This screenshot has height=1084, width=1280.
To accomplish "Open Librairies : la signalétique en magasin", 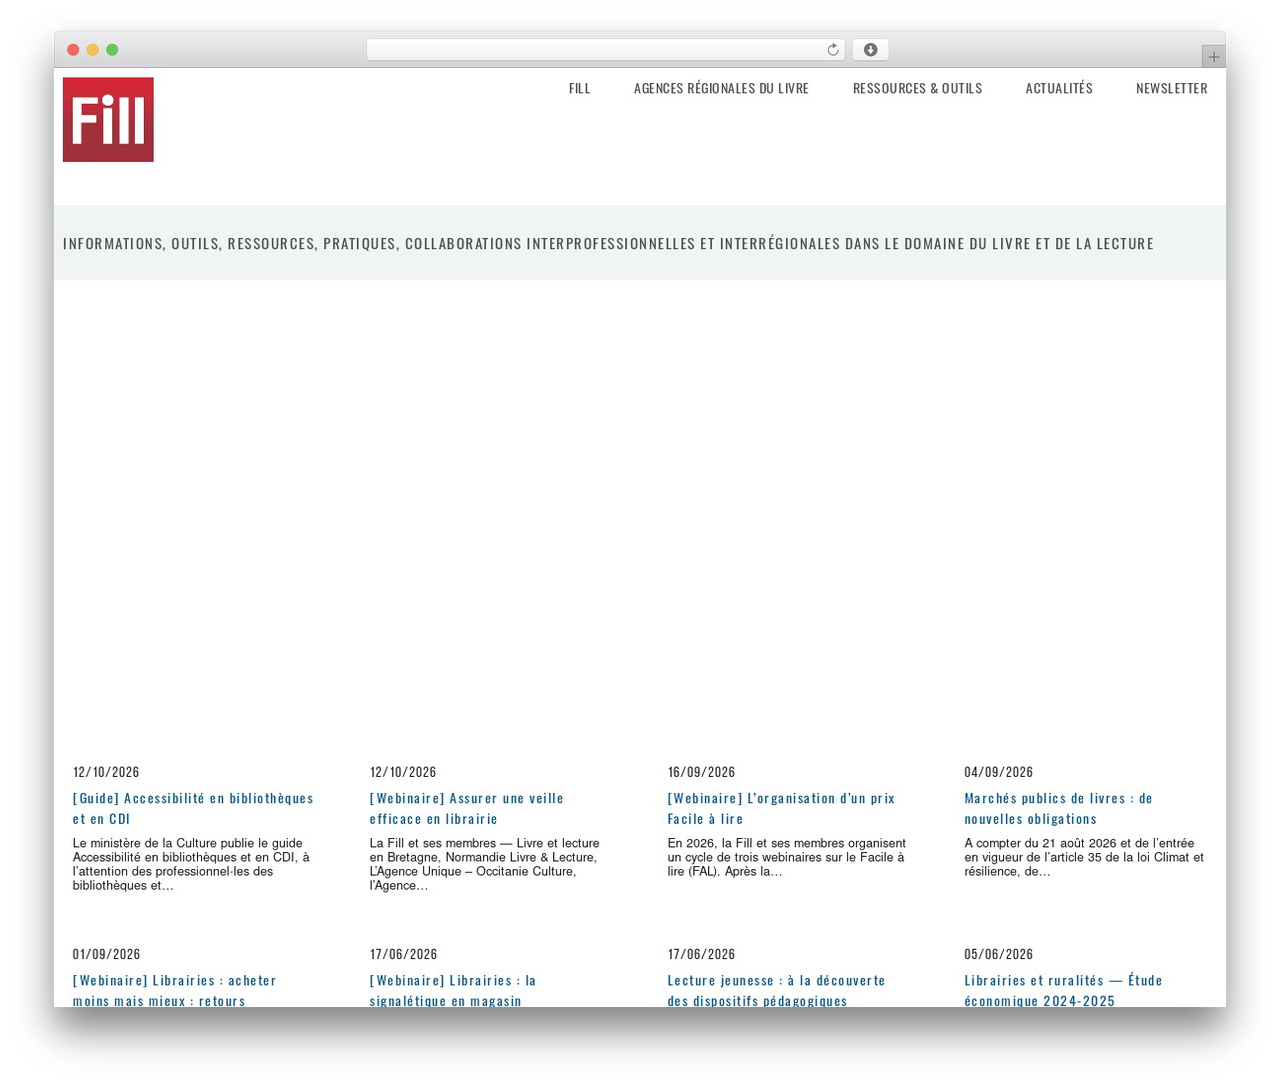I will click(x=453, y=990).
